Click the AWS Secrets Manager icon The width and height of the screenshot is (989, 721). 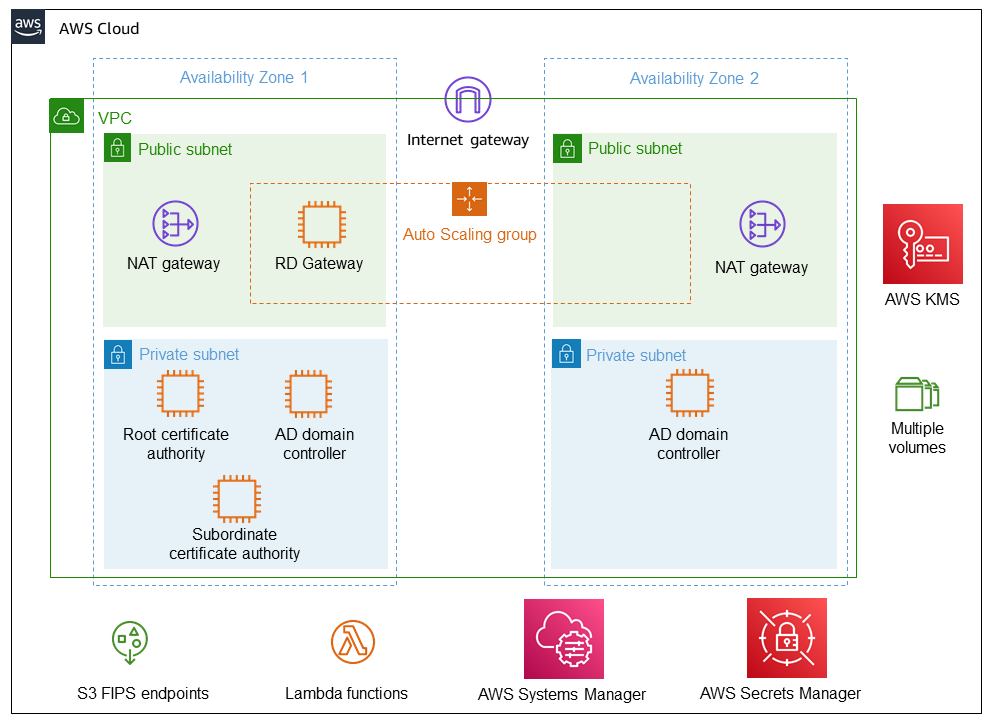click(x=787, y=638)
